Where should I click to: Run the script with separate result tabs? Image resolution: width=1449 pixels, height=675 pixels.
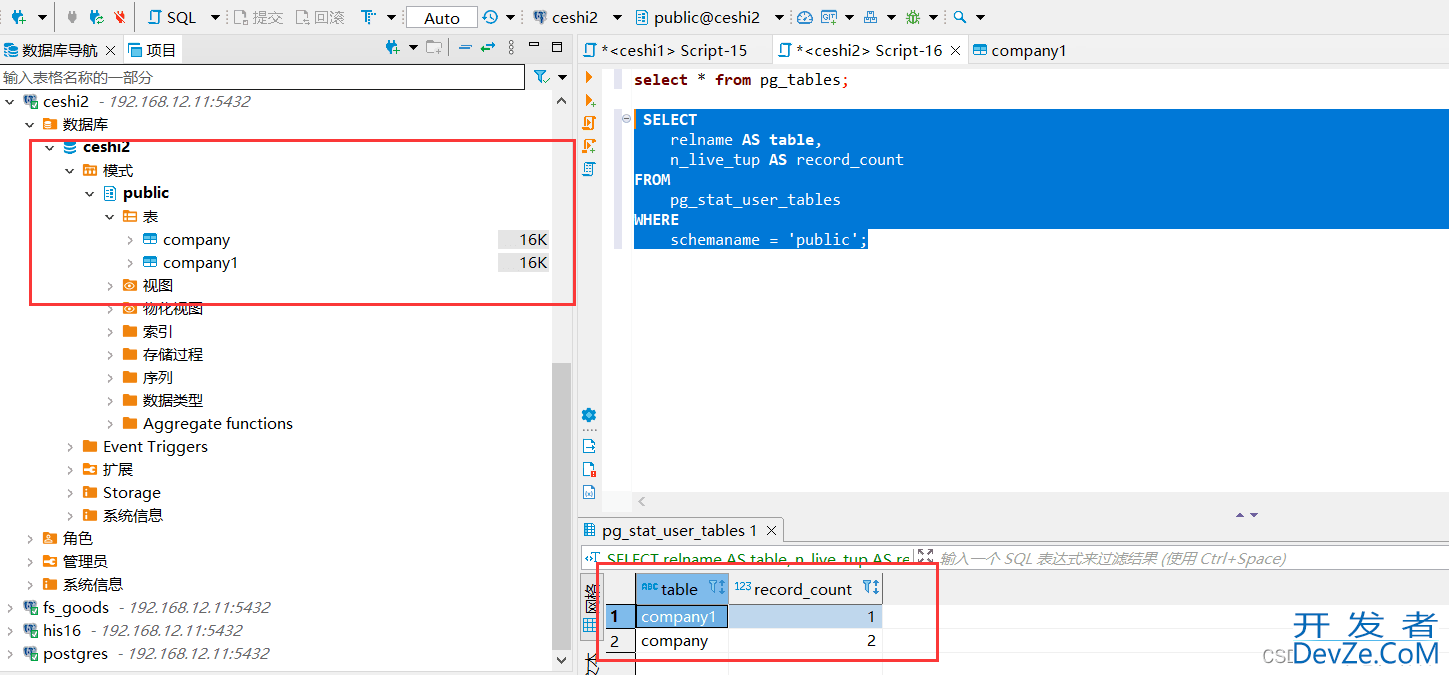pyautogui.click(x=589, y=146)
